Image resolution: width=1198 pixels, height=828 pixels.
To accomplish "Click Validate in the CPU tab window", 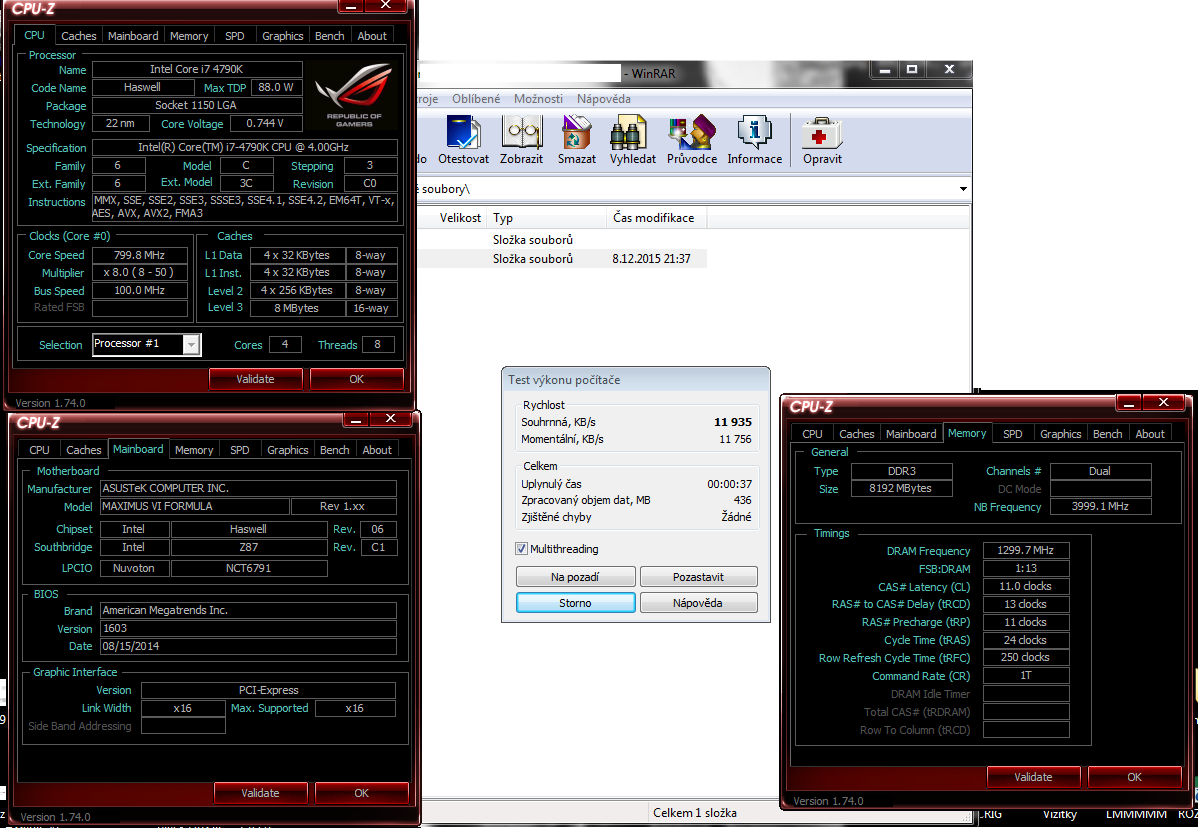I will coord(255,379).
